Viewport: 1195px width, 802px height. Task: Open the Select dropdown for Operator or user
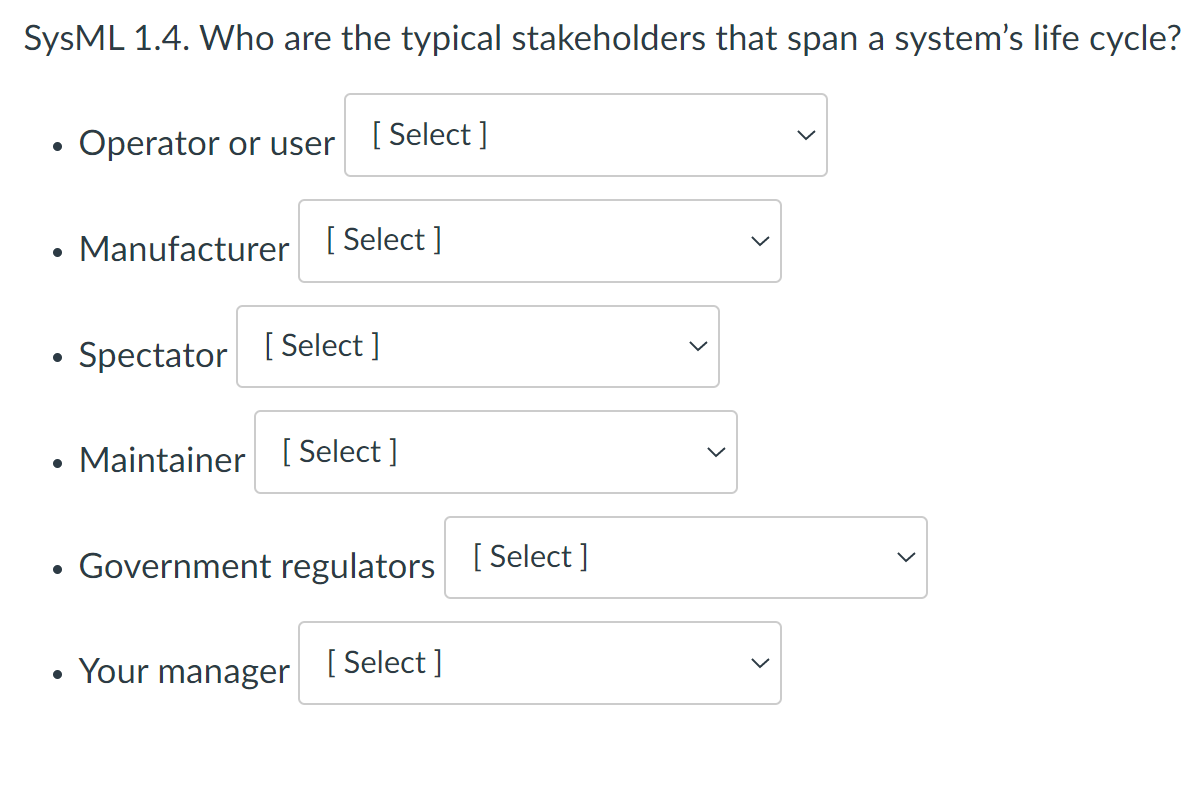(585, 134)
